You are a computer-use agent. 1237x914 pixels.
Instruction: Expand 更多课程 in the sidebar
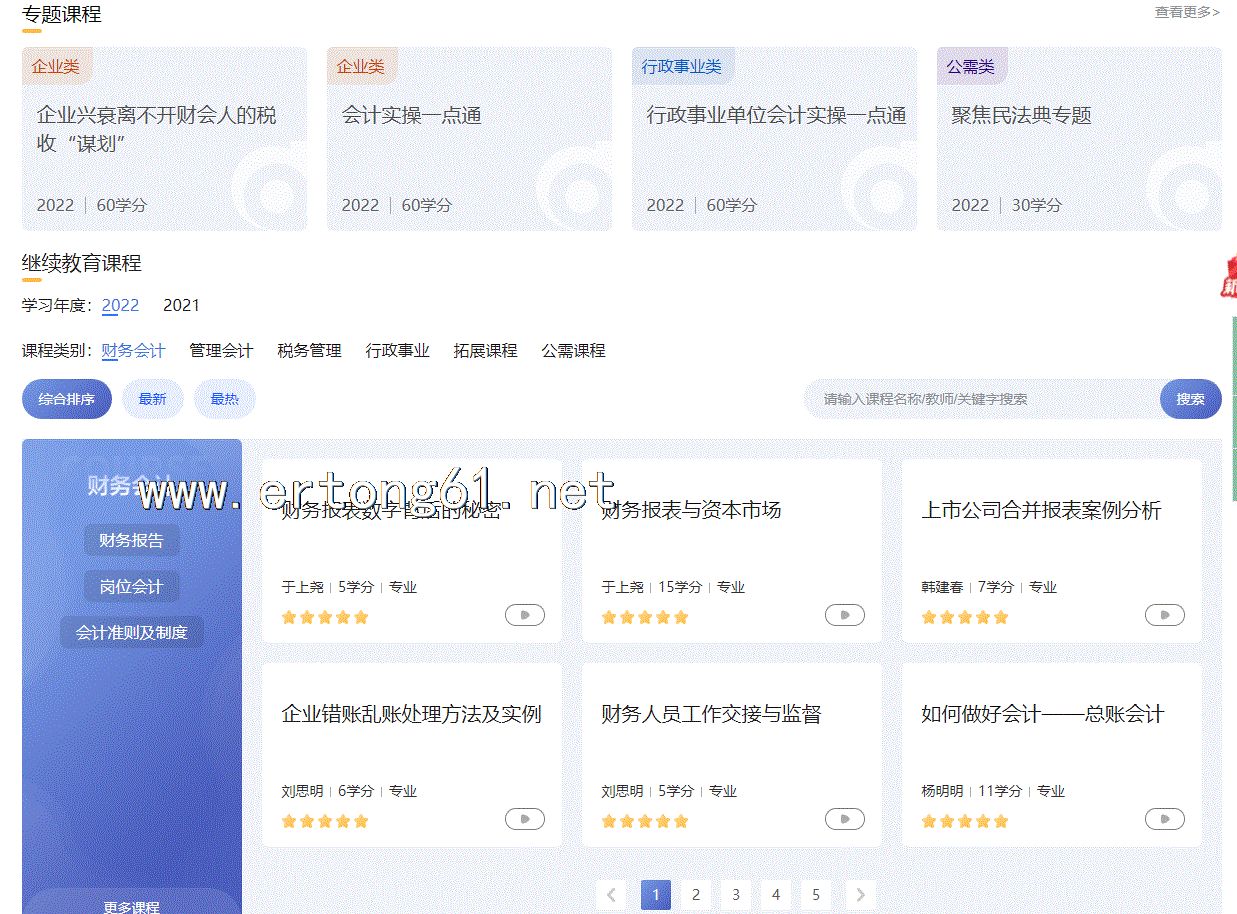[132, 906]
